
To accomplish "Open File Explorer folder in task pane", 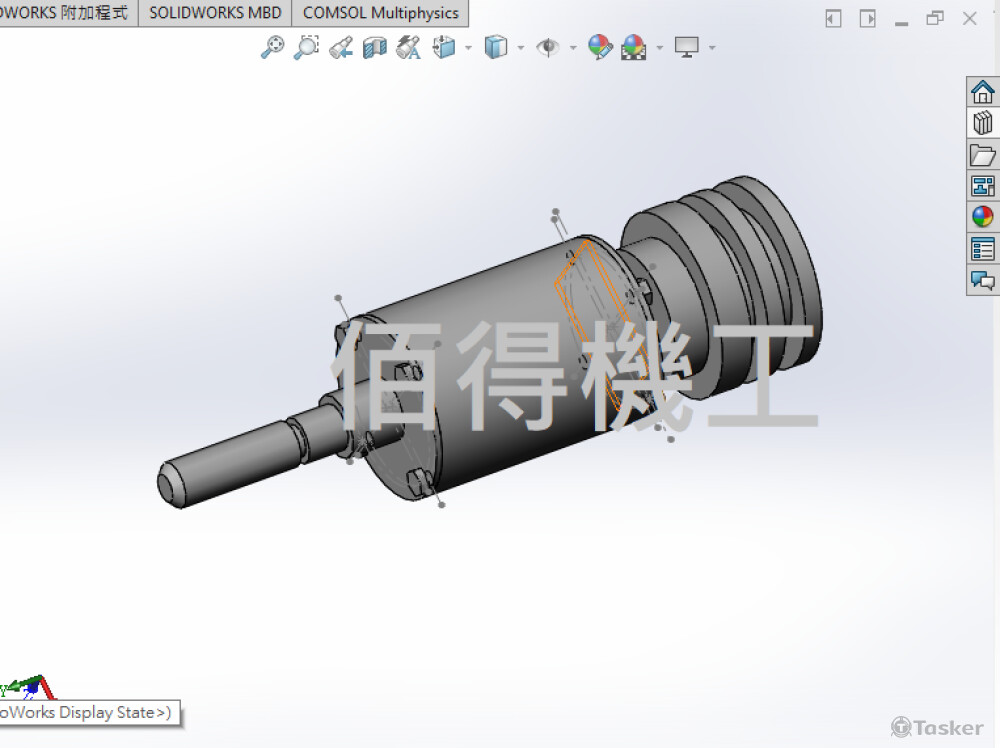I will pyautogui.click(x=983, y=155).
